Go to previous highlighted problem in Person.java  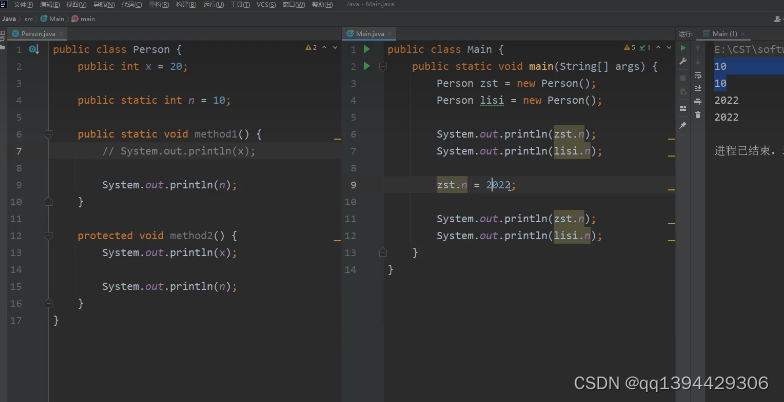coord(324,48)
